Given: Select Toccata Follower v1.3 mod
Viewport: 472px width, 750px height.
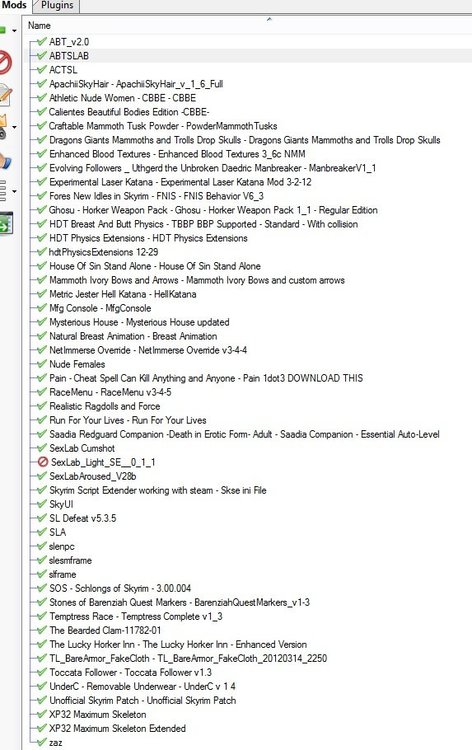Looking at the screenshot, I should pos(131,672).
